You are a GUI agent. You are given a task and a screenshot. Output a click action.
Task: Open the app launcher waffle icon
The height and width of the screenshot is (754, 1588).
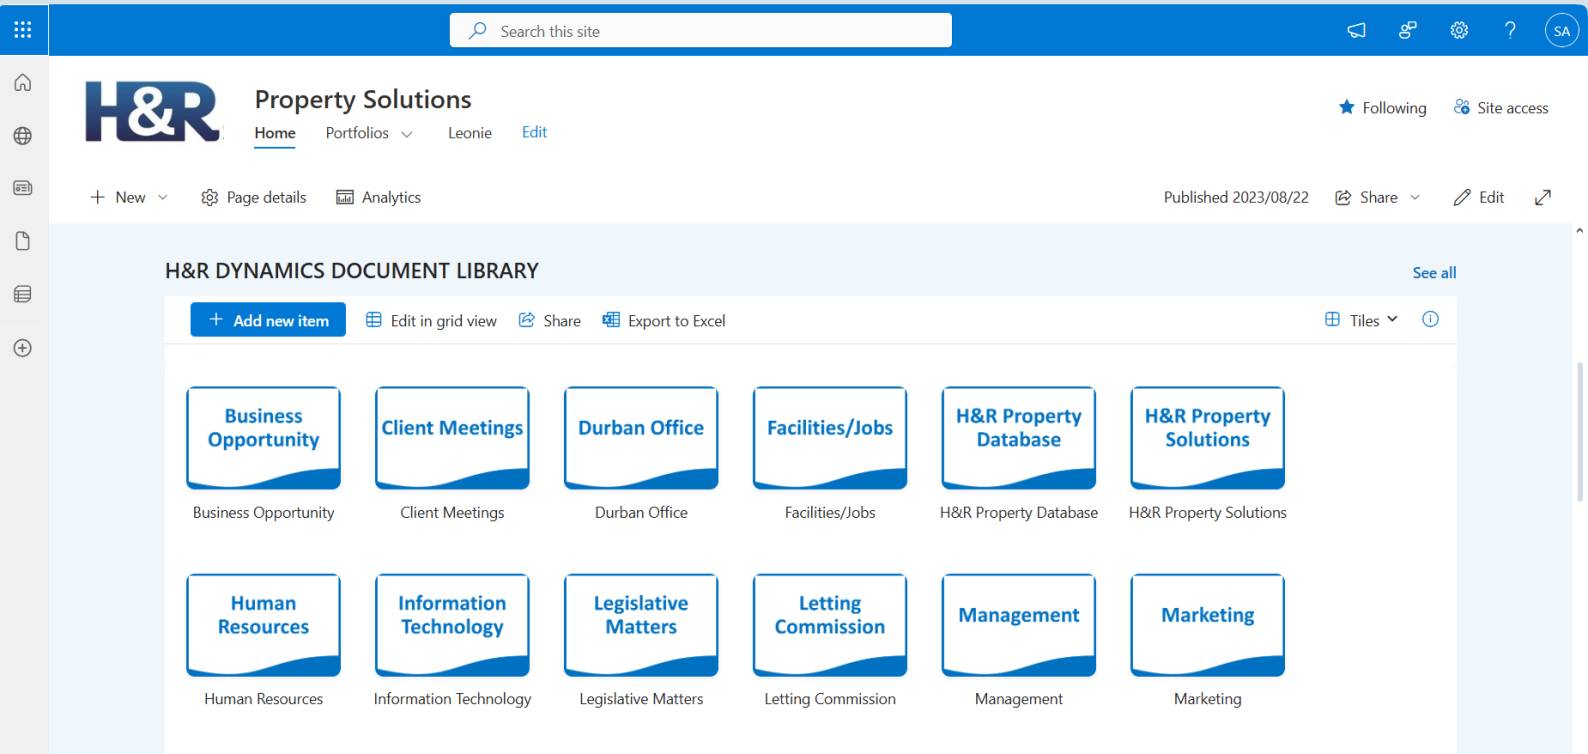point(23,30)
